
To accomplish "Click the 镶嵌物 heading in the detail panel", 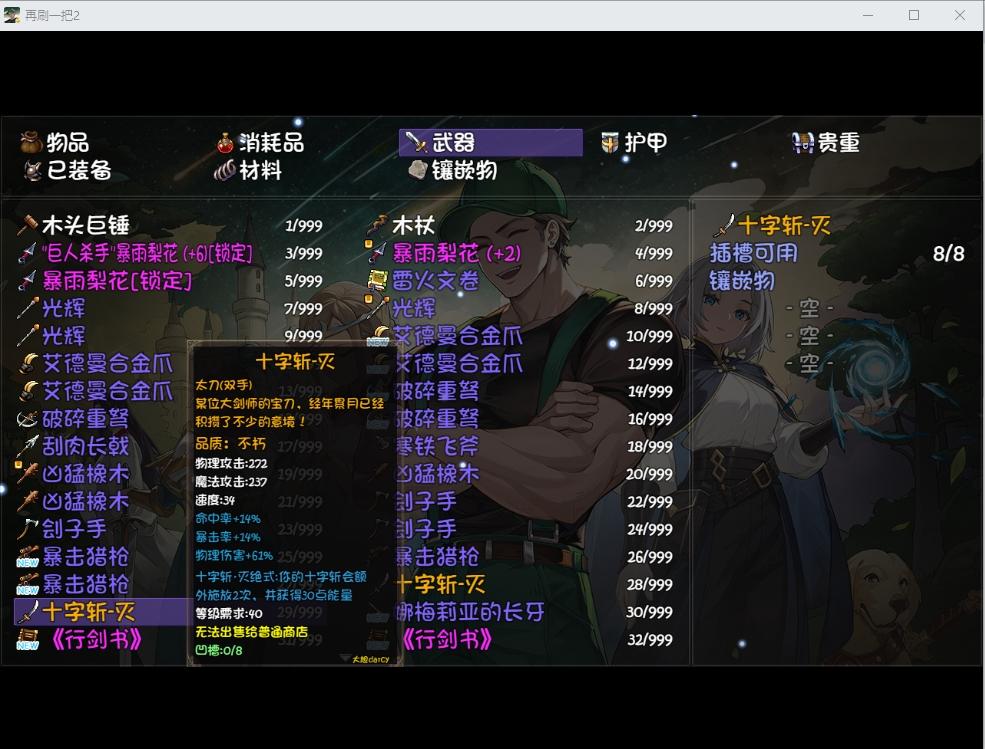I will pyautogui.click(x=742, y=280).
